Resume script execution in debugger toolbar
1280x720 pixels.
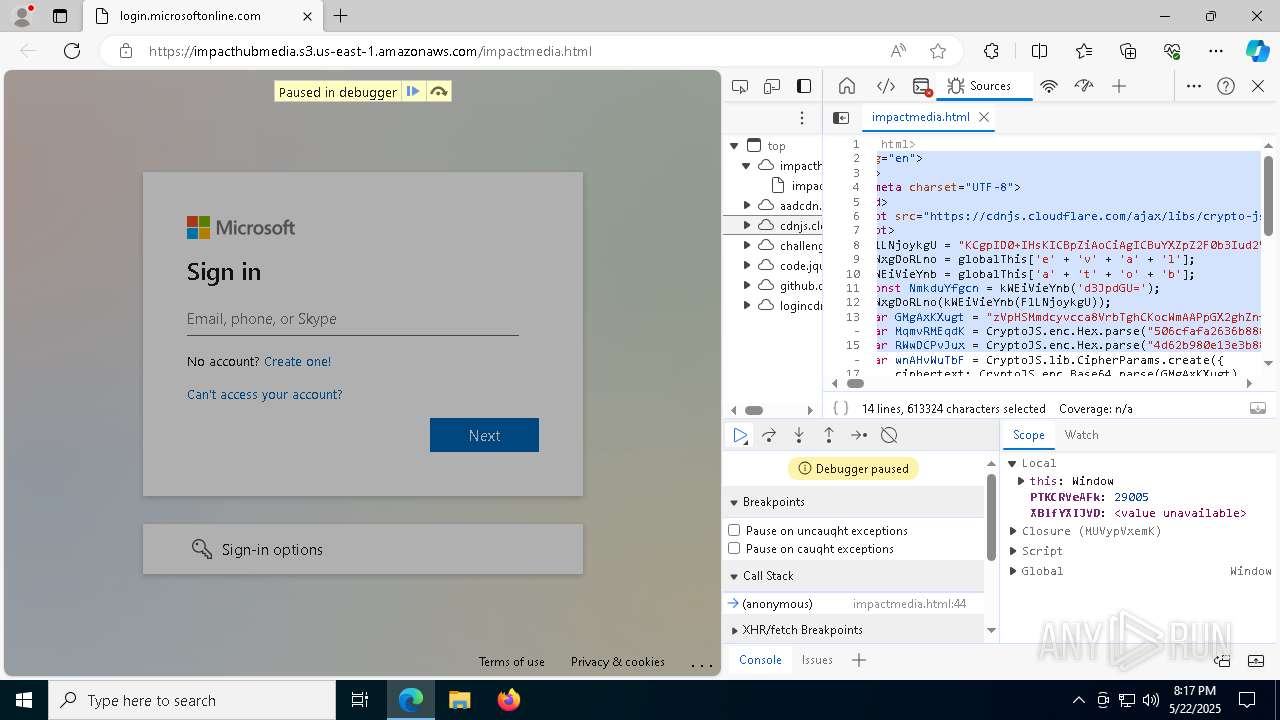pyautogui.click(x=740, y=435)
